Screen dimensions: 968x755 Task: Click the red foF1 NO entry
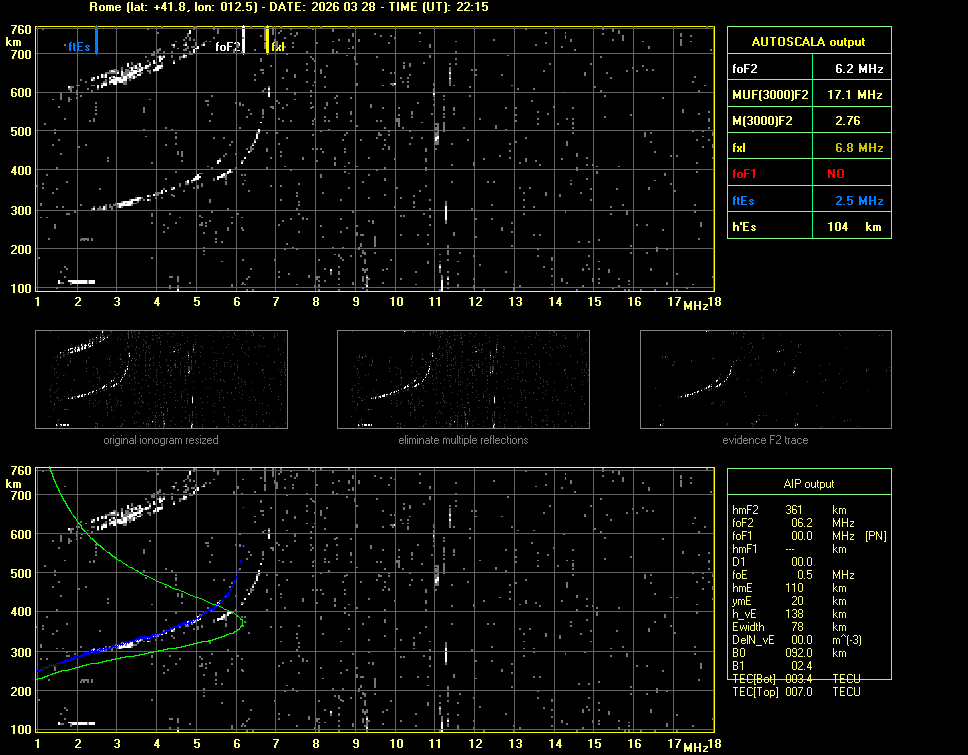(x=836, y=173)
